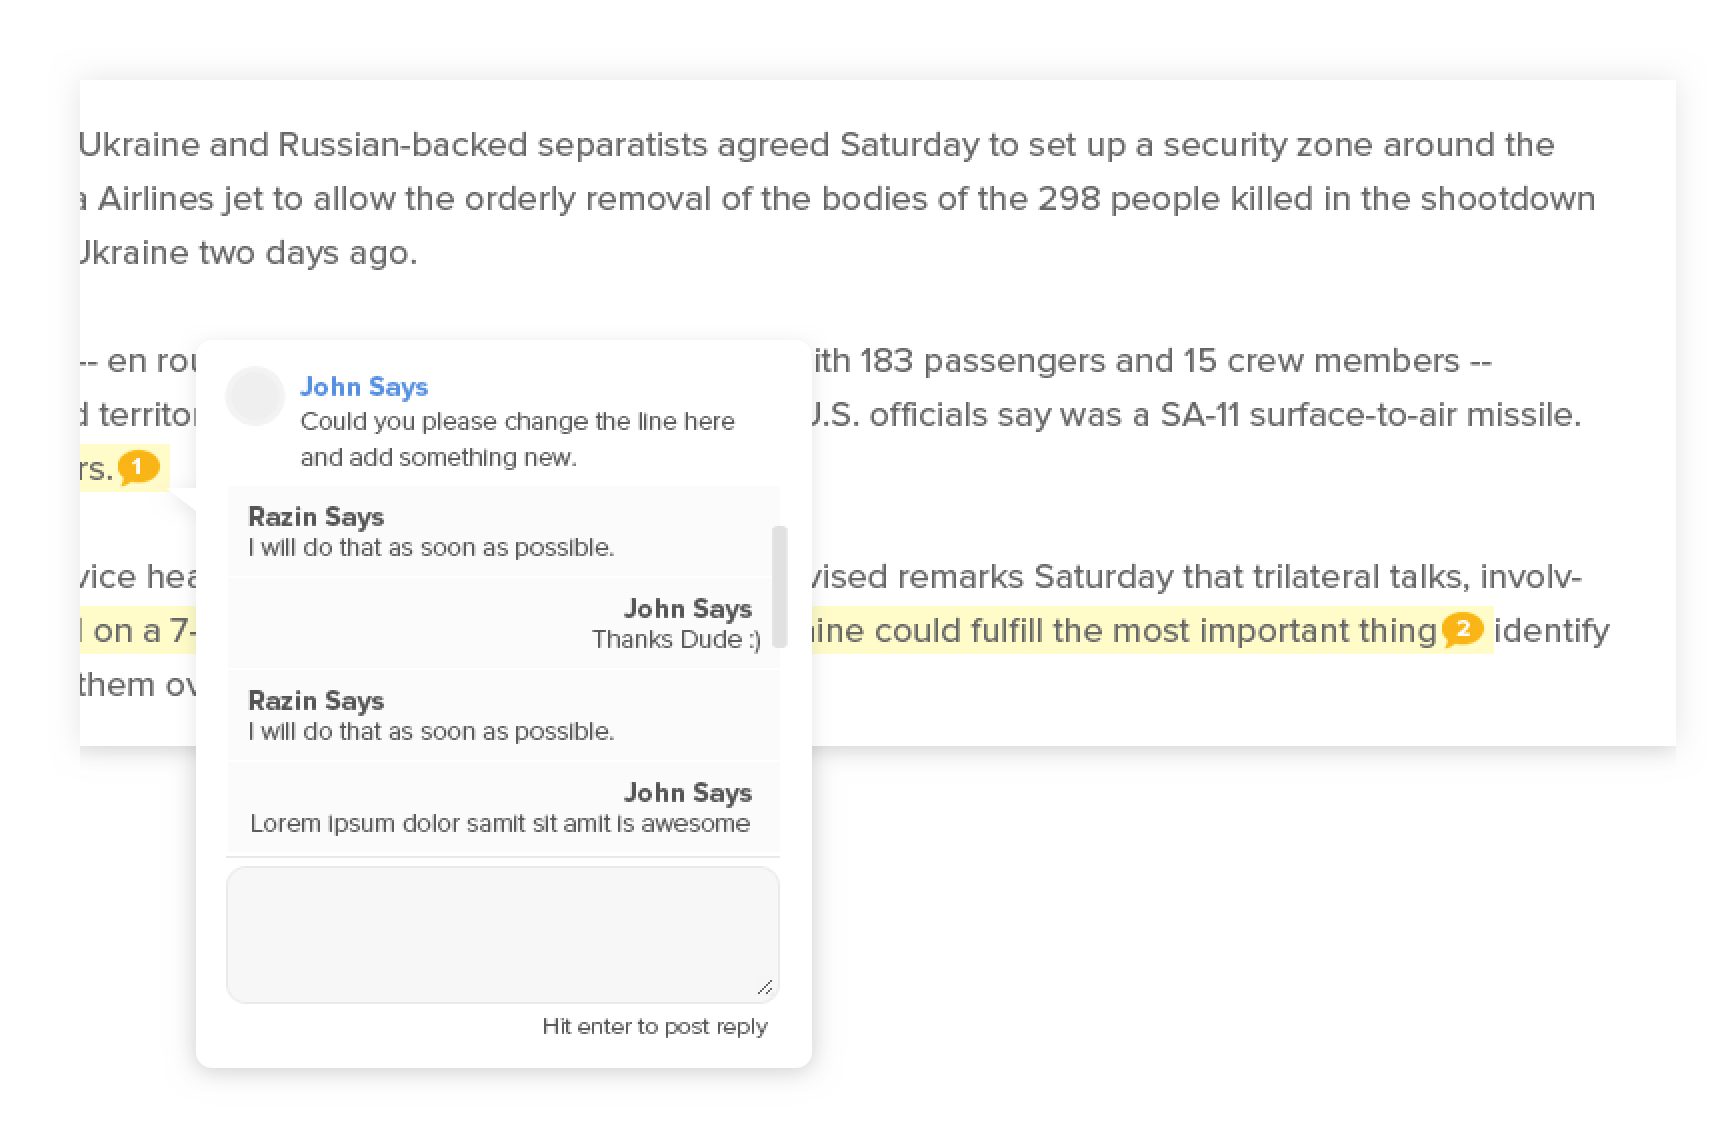Click the text "183 passengers and 15 crew members"
Image resolution: width=1736 pixels, height=1136 pixels.
click(1159, 361)
